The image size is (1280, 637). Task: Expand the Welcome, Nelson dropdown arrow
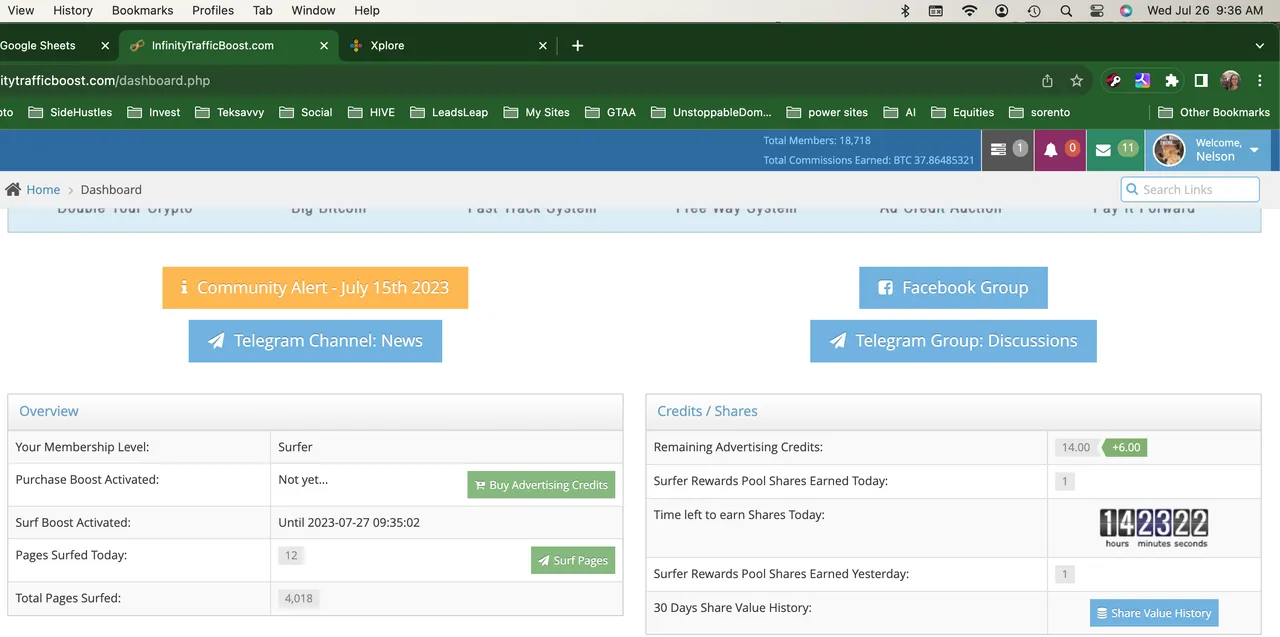tap(1254, 150)
